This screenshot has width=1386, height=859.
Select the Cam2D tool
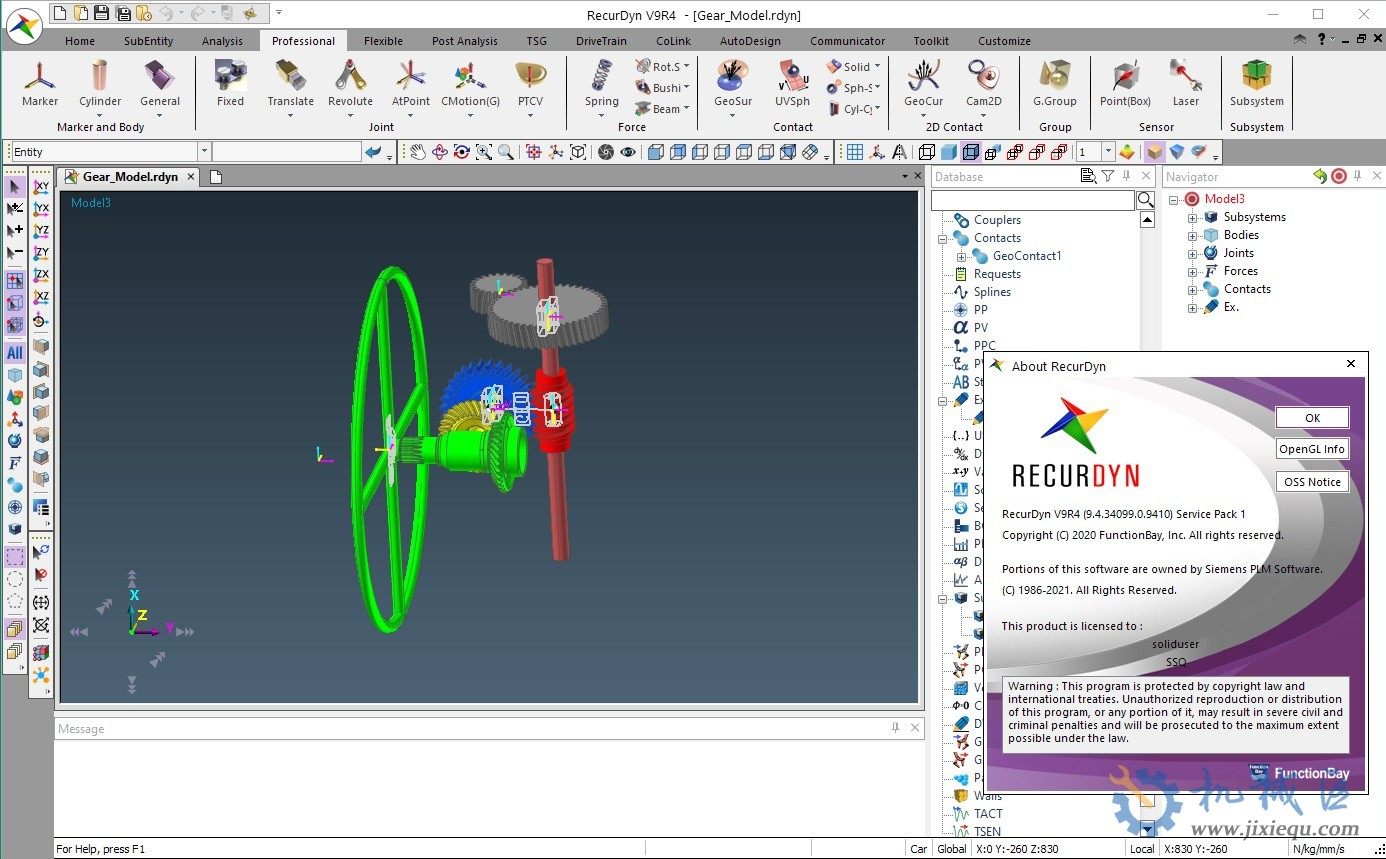(985, 87)
